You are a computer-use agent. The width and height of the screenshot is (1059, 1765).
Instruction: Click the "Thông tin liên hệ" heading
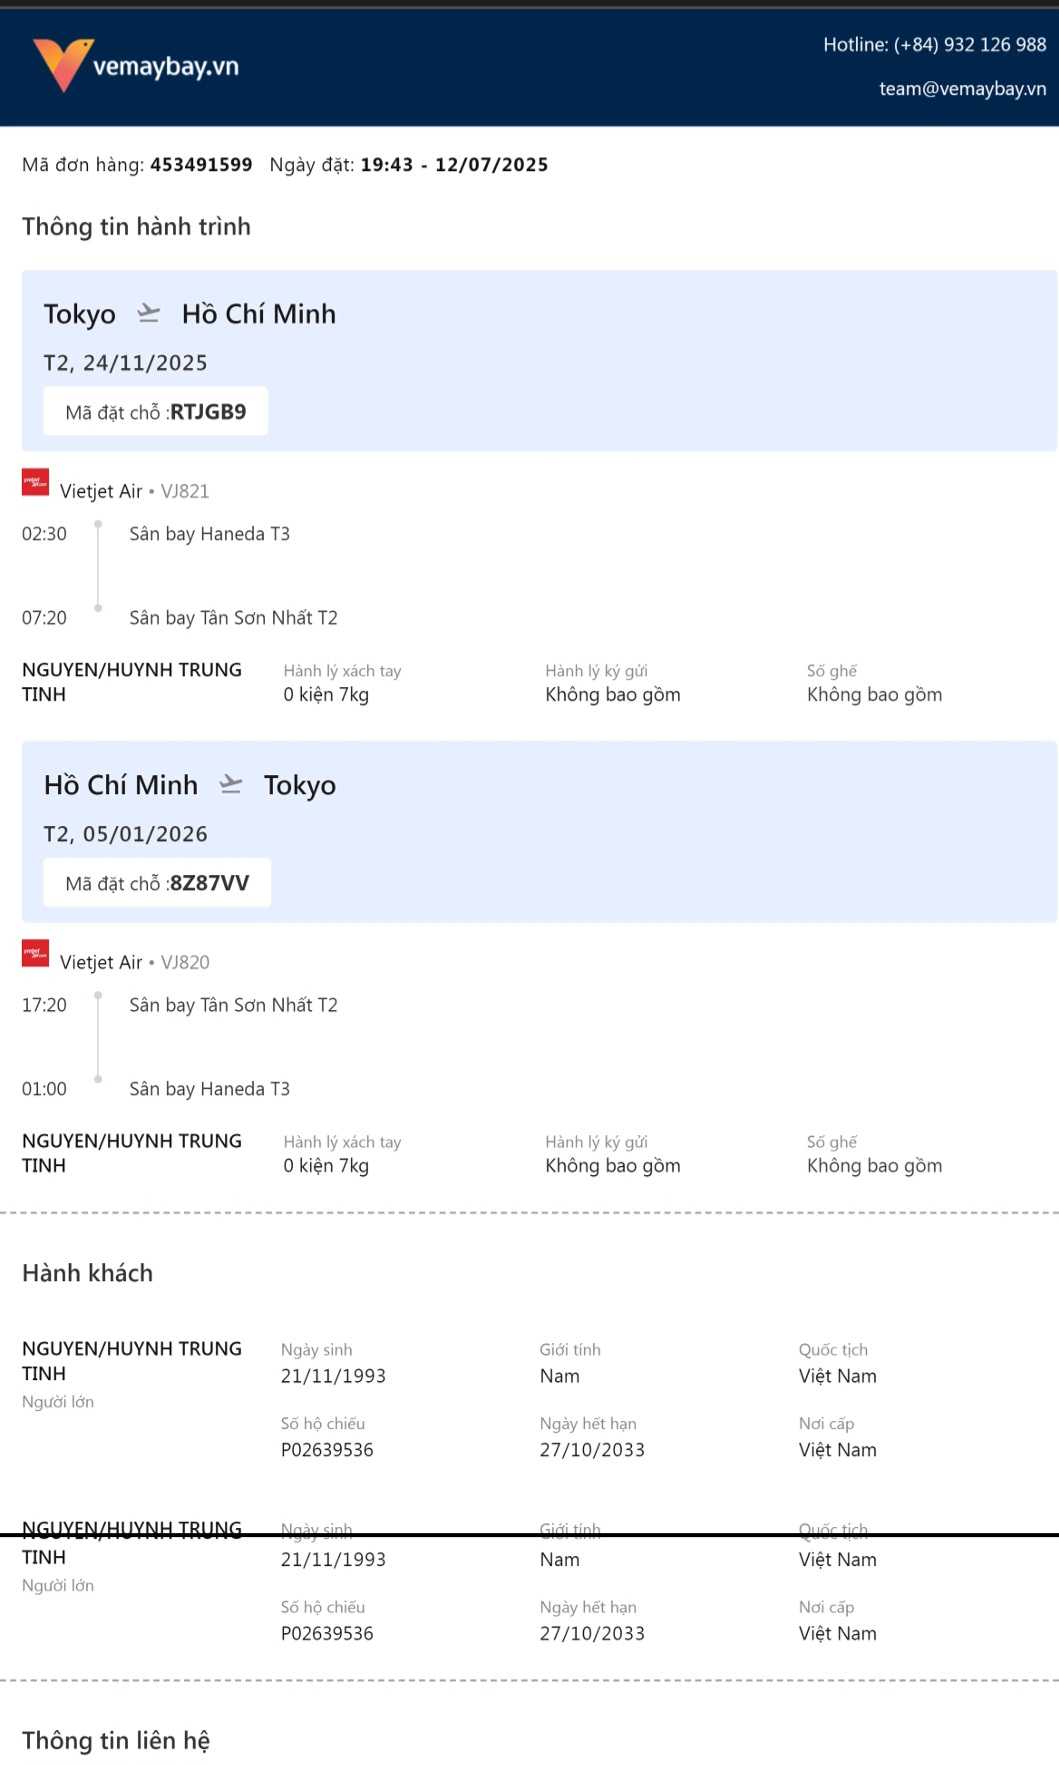116,1741
